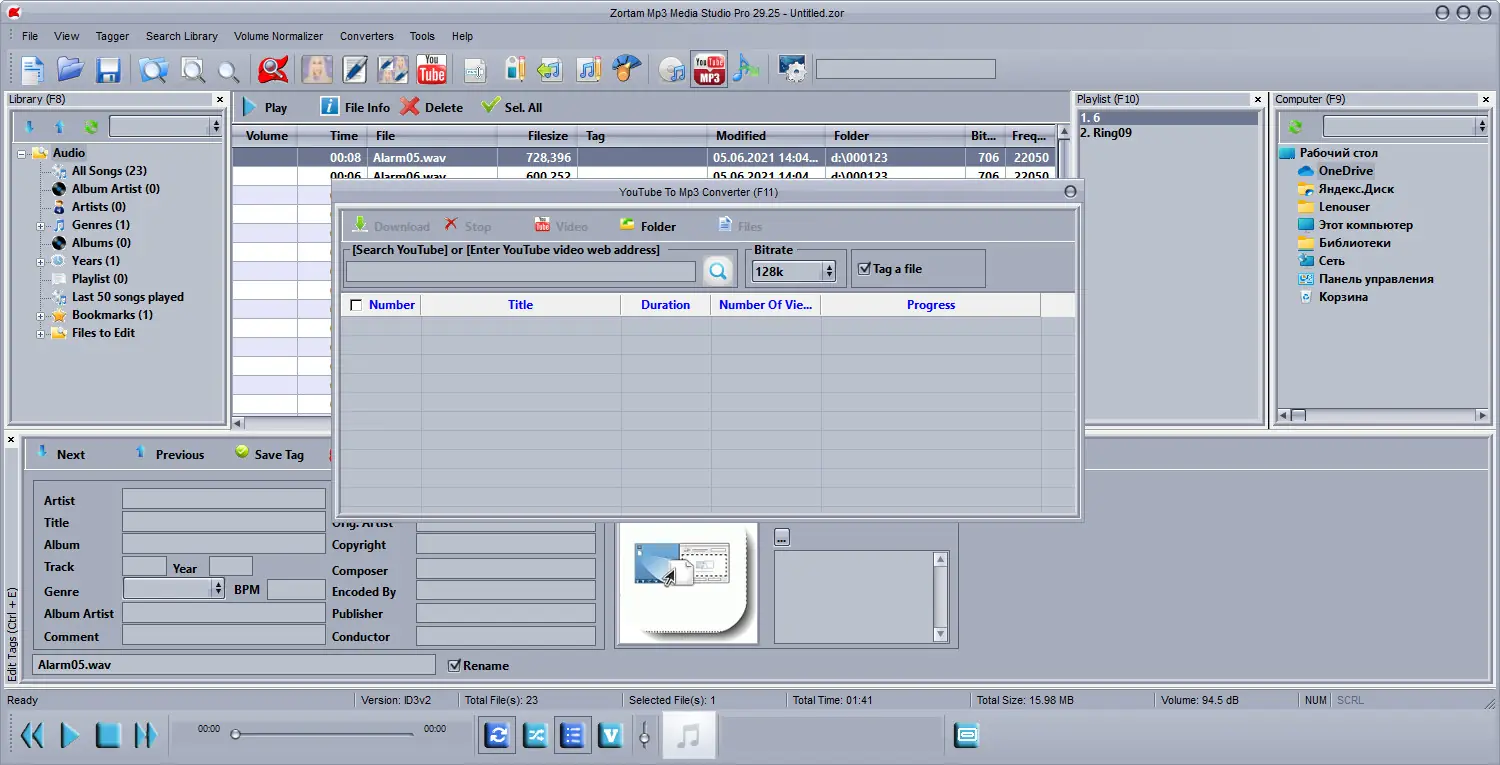The image size is (1500, 765).
Task: Click the green refresh icon in Computer panel
Action: tap(1295, 127)
